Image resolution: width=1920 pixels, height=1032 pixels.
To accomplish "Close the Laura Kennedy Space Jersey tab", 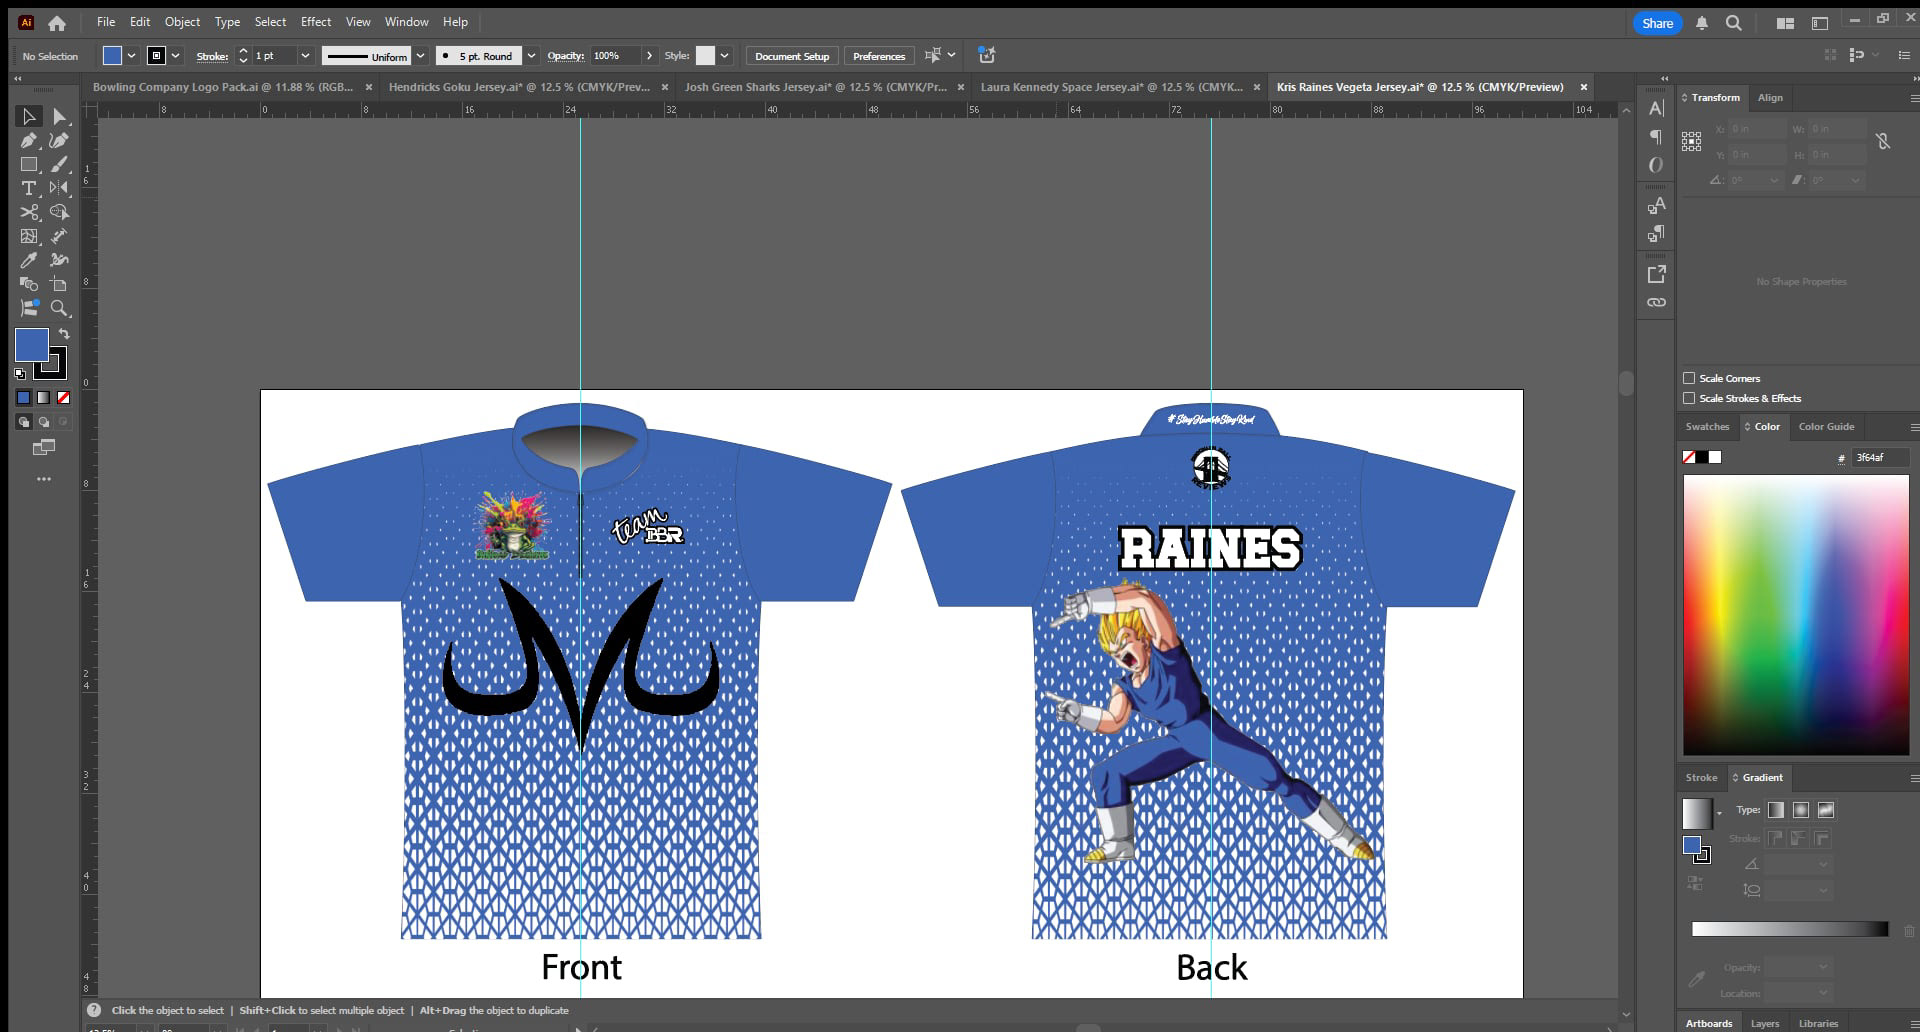I will [1257, 87].
